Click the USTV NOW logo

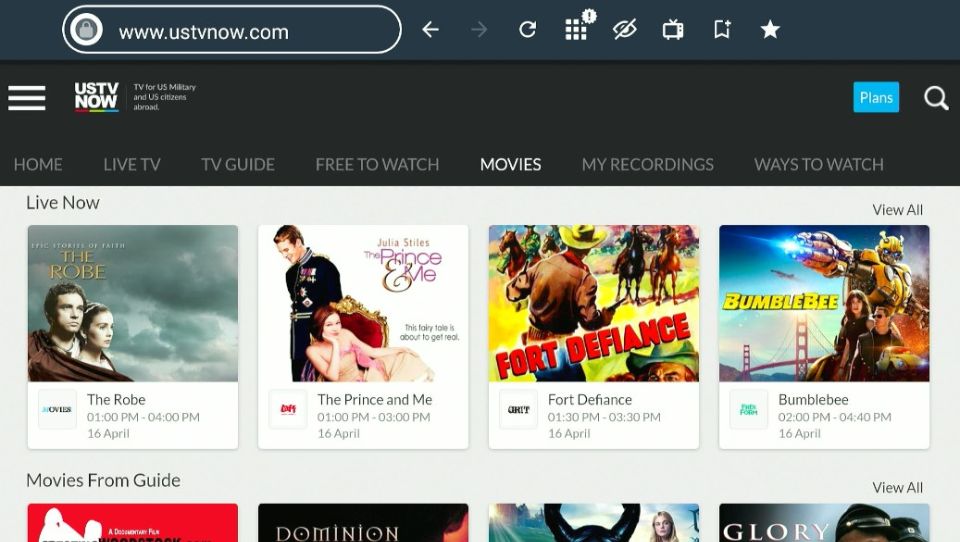tap(96, 97)
